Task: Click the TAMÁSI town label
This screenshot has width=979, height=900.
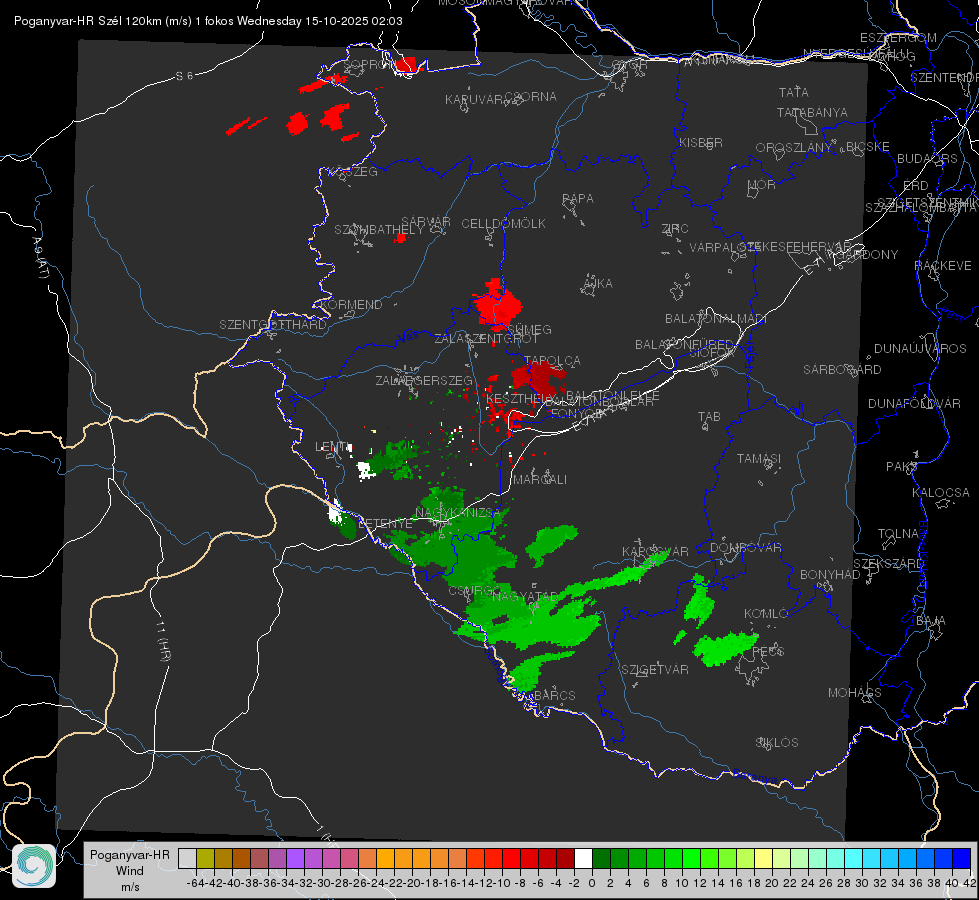Action: 759,458
